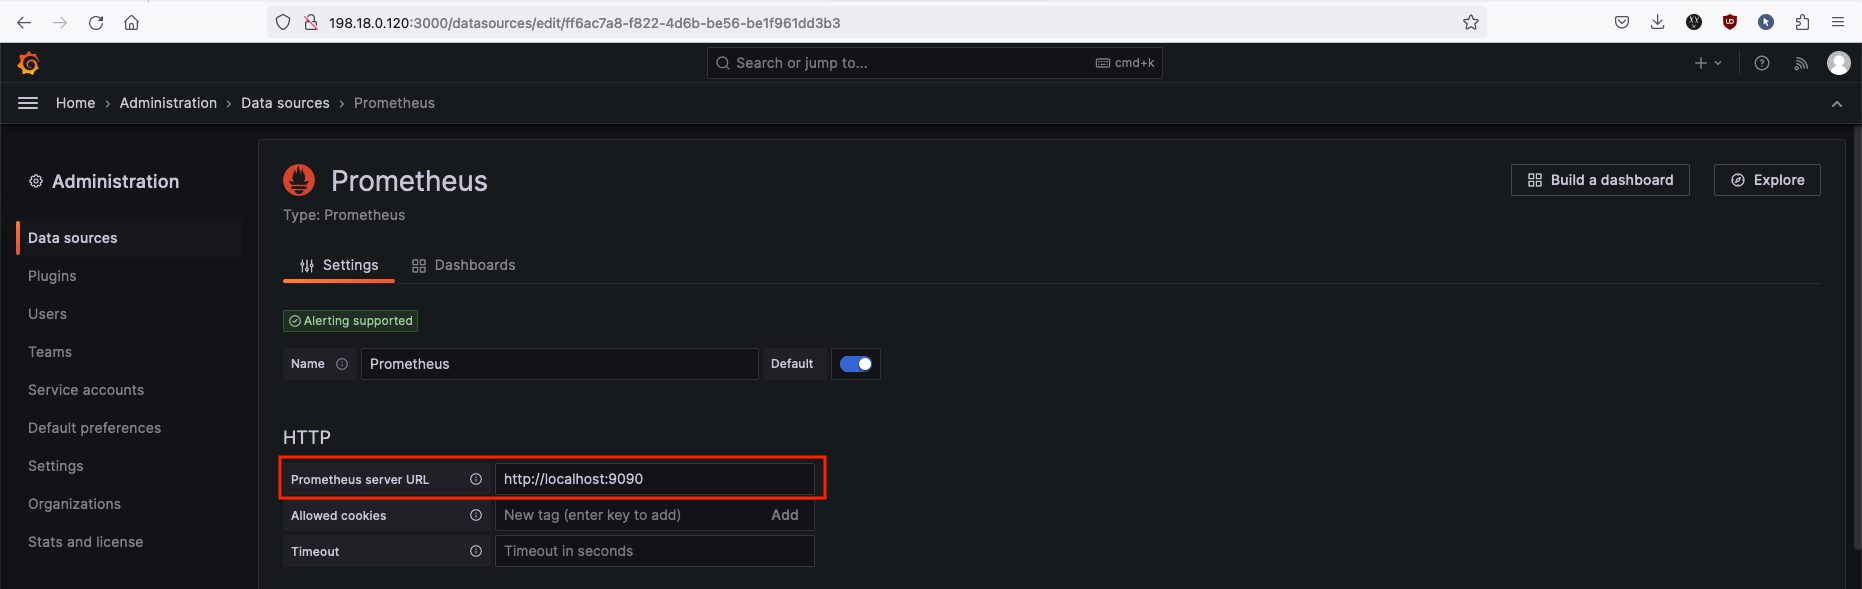Screen dimensions: 1862x589
Task: Click info icon next to Timeout
Action: point(476,551)
